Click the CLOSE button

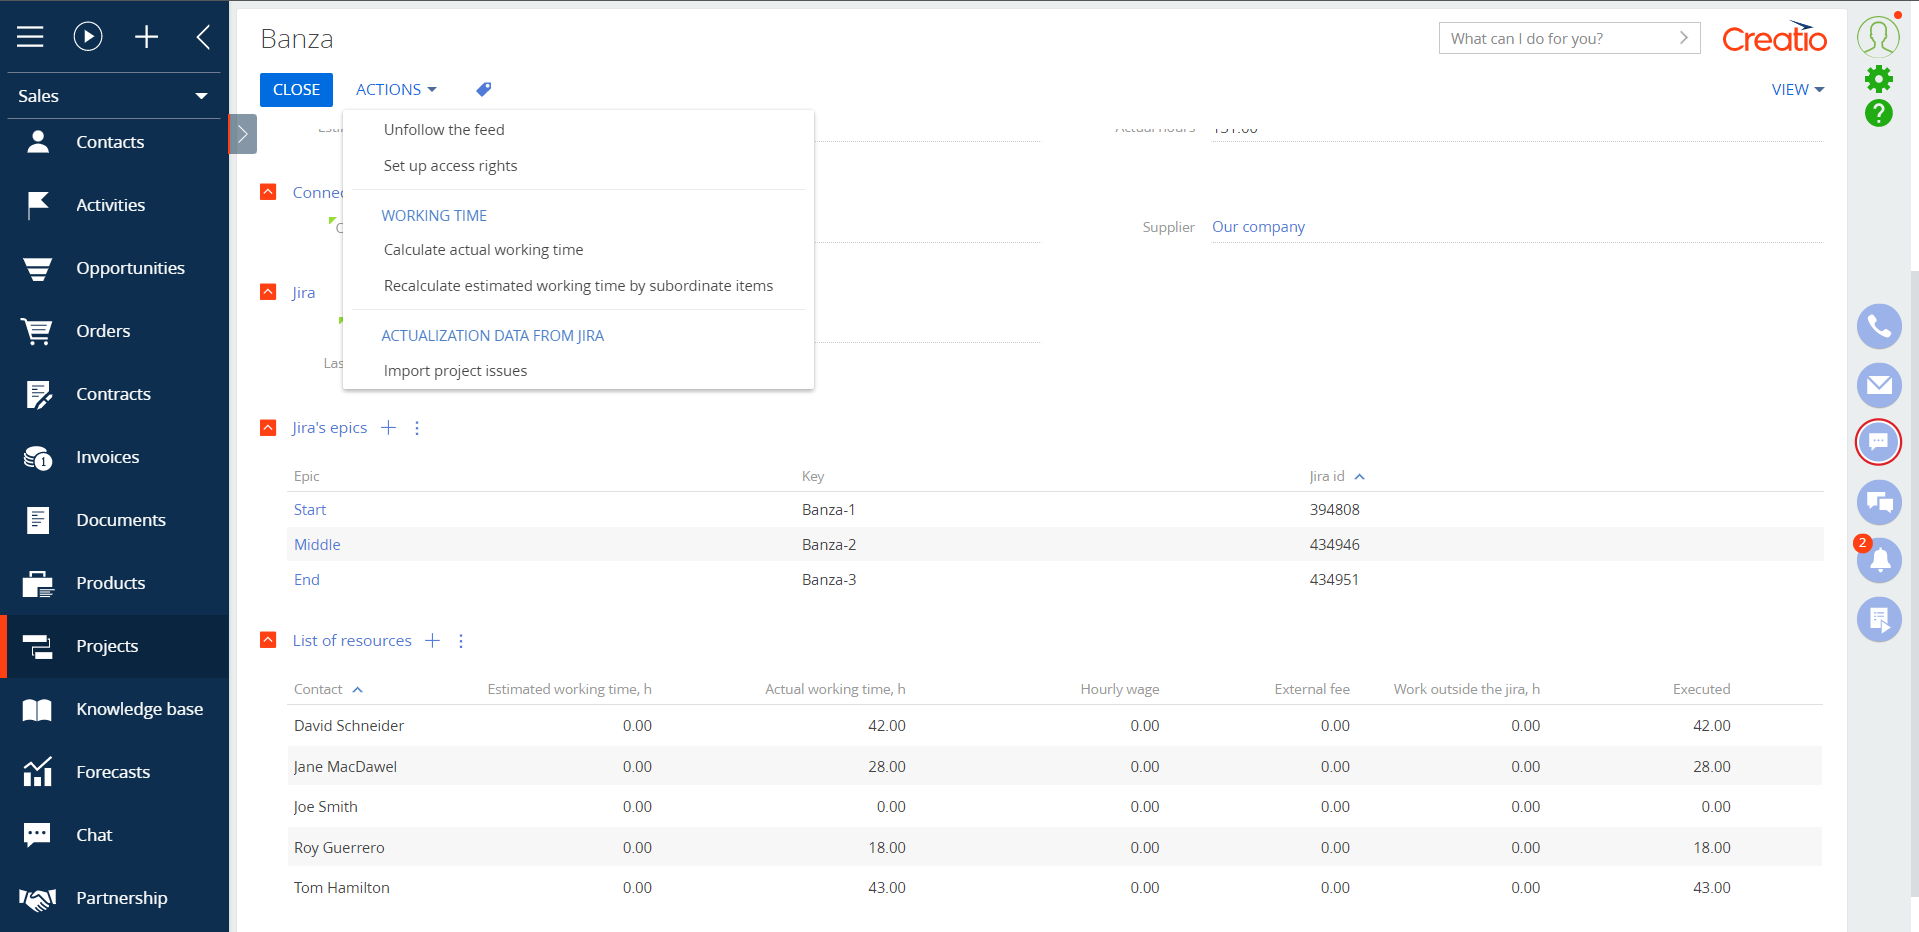(x=296, y=89)
